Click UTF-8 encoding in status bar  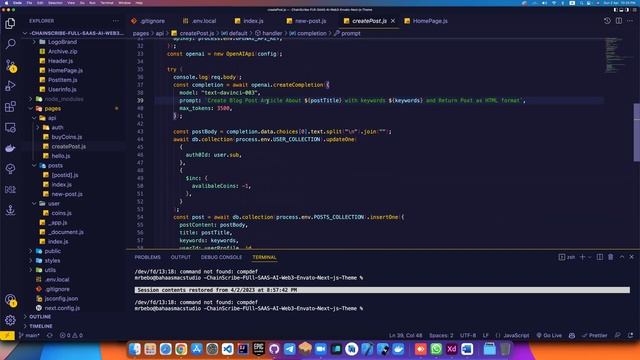pyautogui.click(x=468, y=336)
